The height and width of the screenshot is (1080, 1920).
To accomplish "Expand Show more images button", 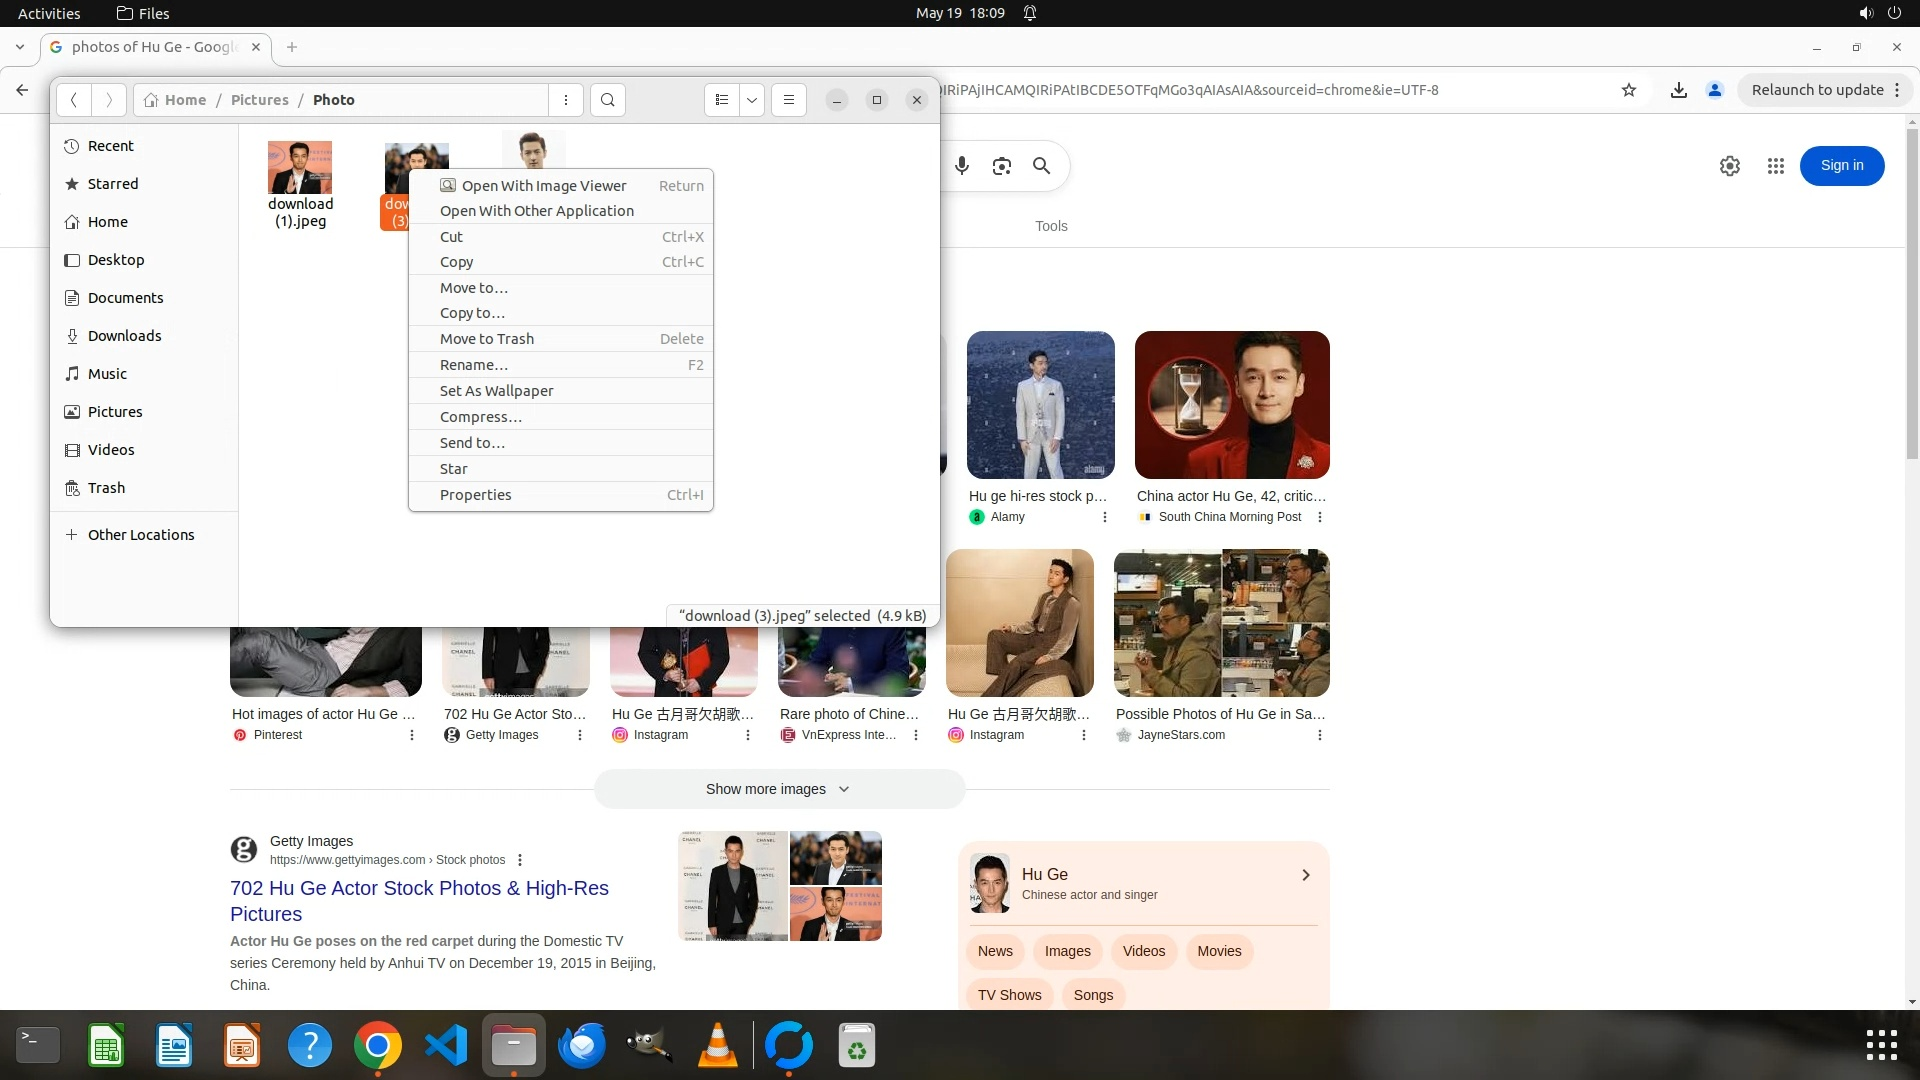I will click(x=778, y=789).
